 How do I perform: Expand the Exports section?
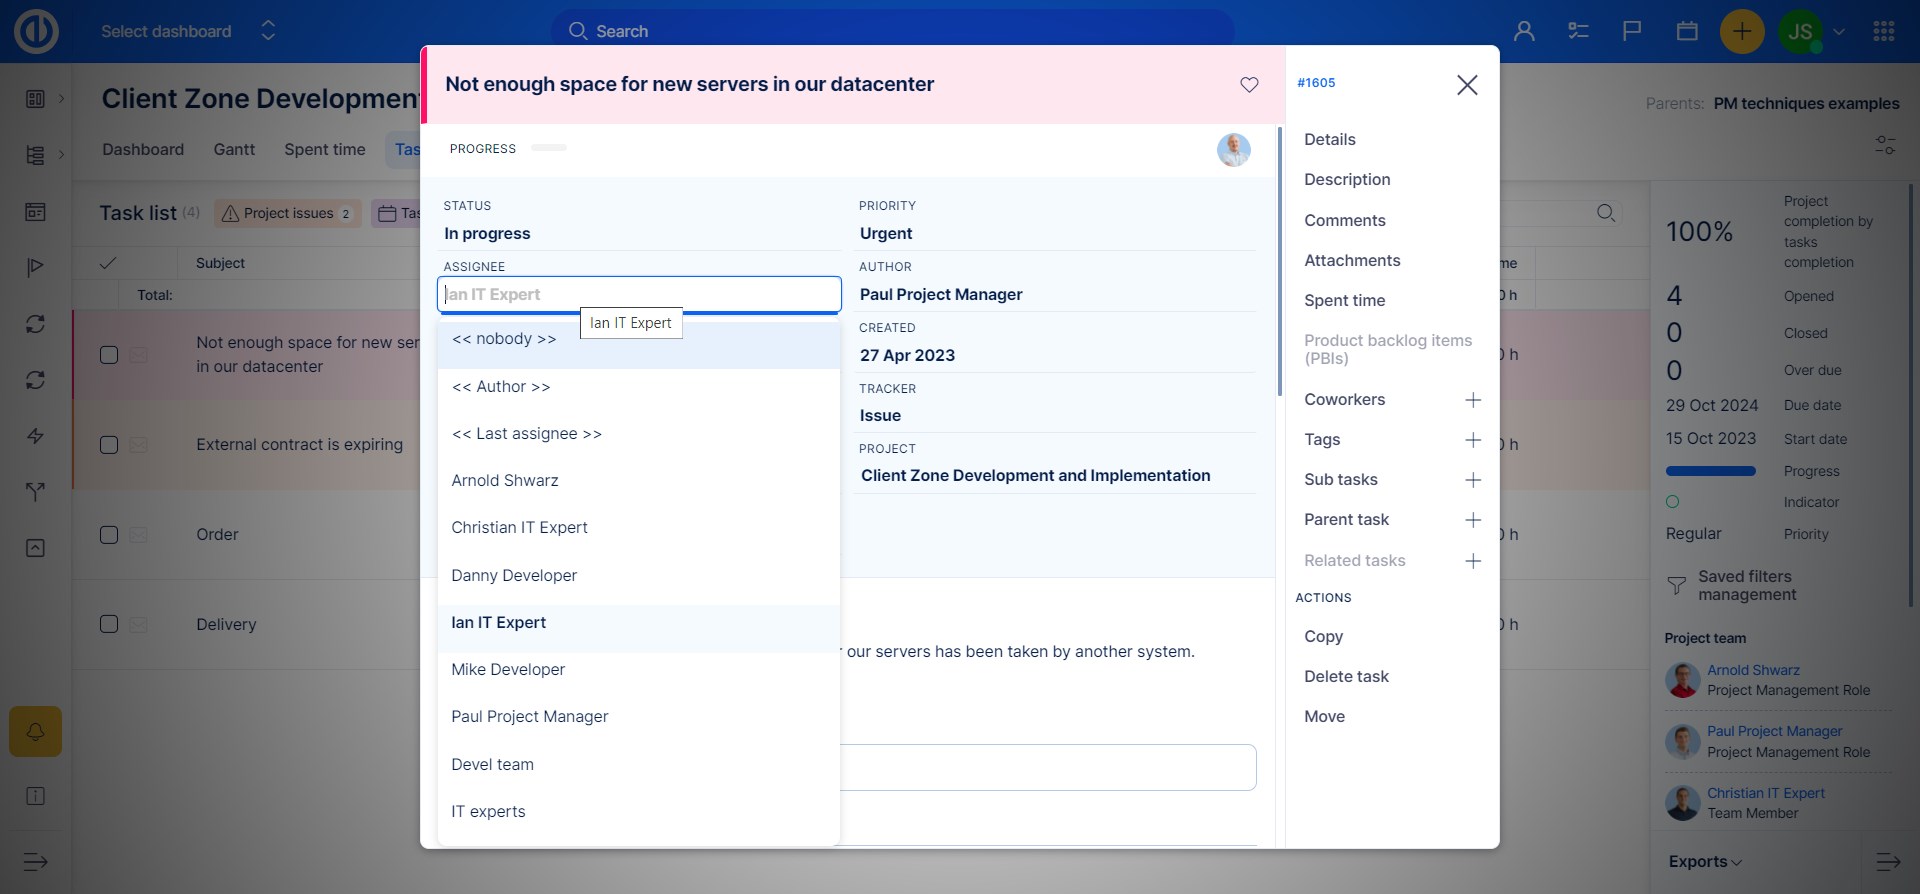[1705, 862]
